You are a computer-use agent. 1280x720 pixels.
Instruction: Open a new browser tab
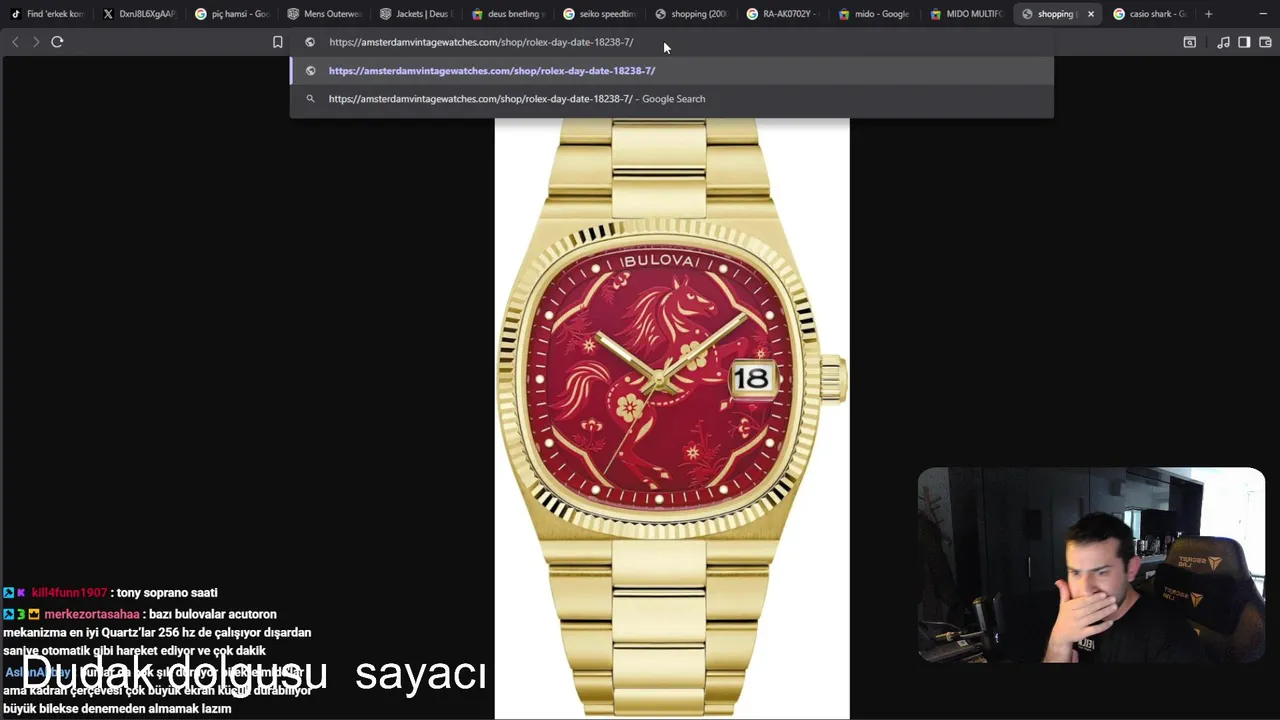pos(1208,14)
